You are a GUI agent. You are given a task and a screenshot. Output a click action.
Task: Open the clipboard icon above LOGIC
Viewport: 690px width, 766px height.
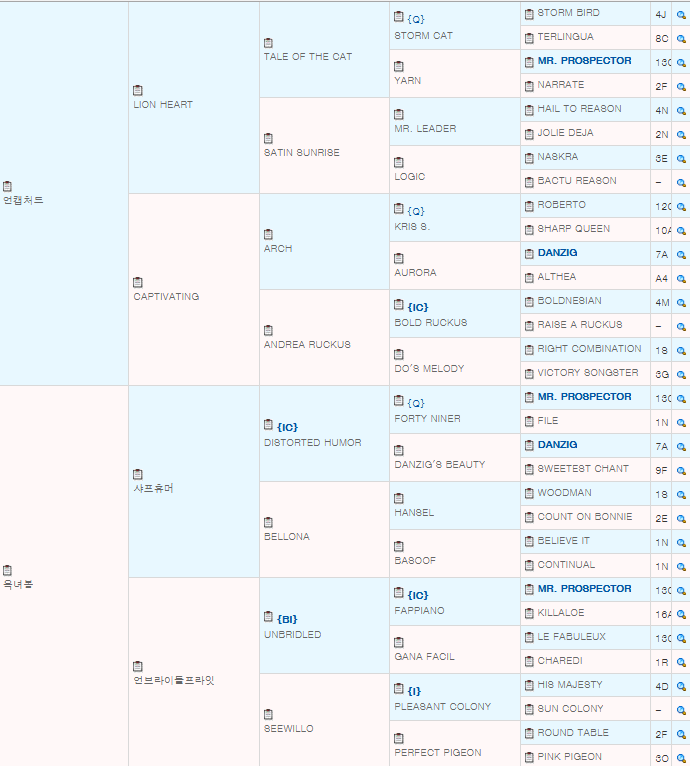399,162
